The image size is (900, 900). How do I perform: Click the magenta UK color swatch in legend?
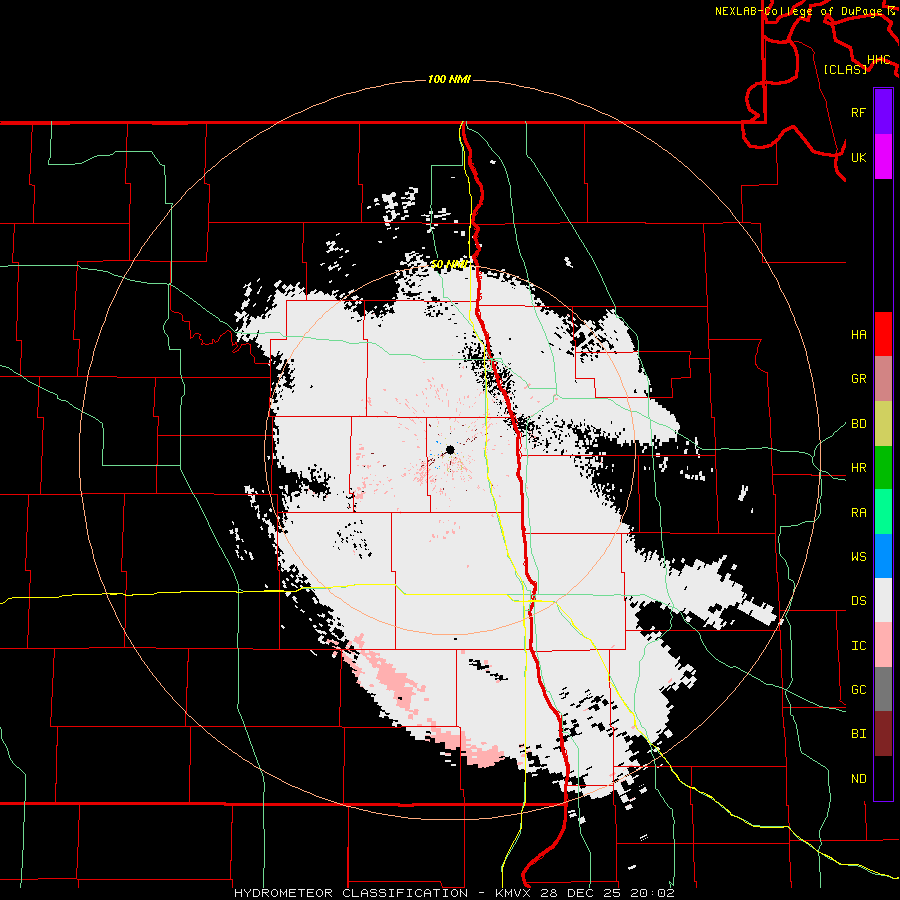[x=883, y=157]
